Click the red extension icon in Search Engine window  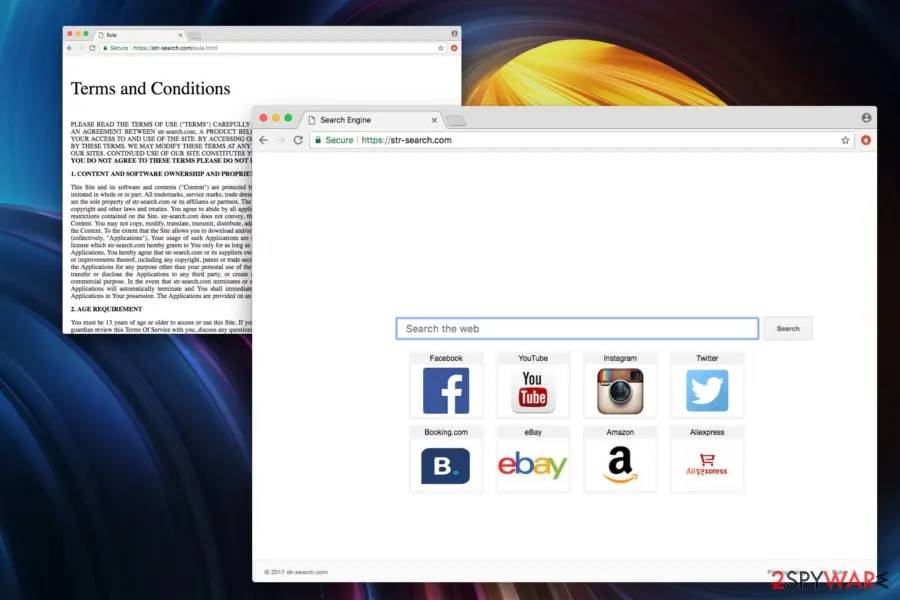[866, 140]
